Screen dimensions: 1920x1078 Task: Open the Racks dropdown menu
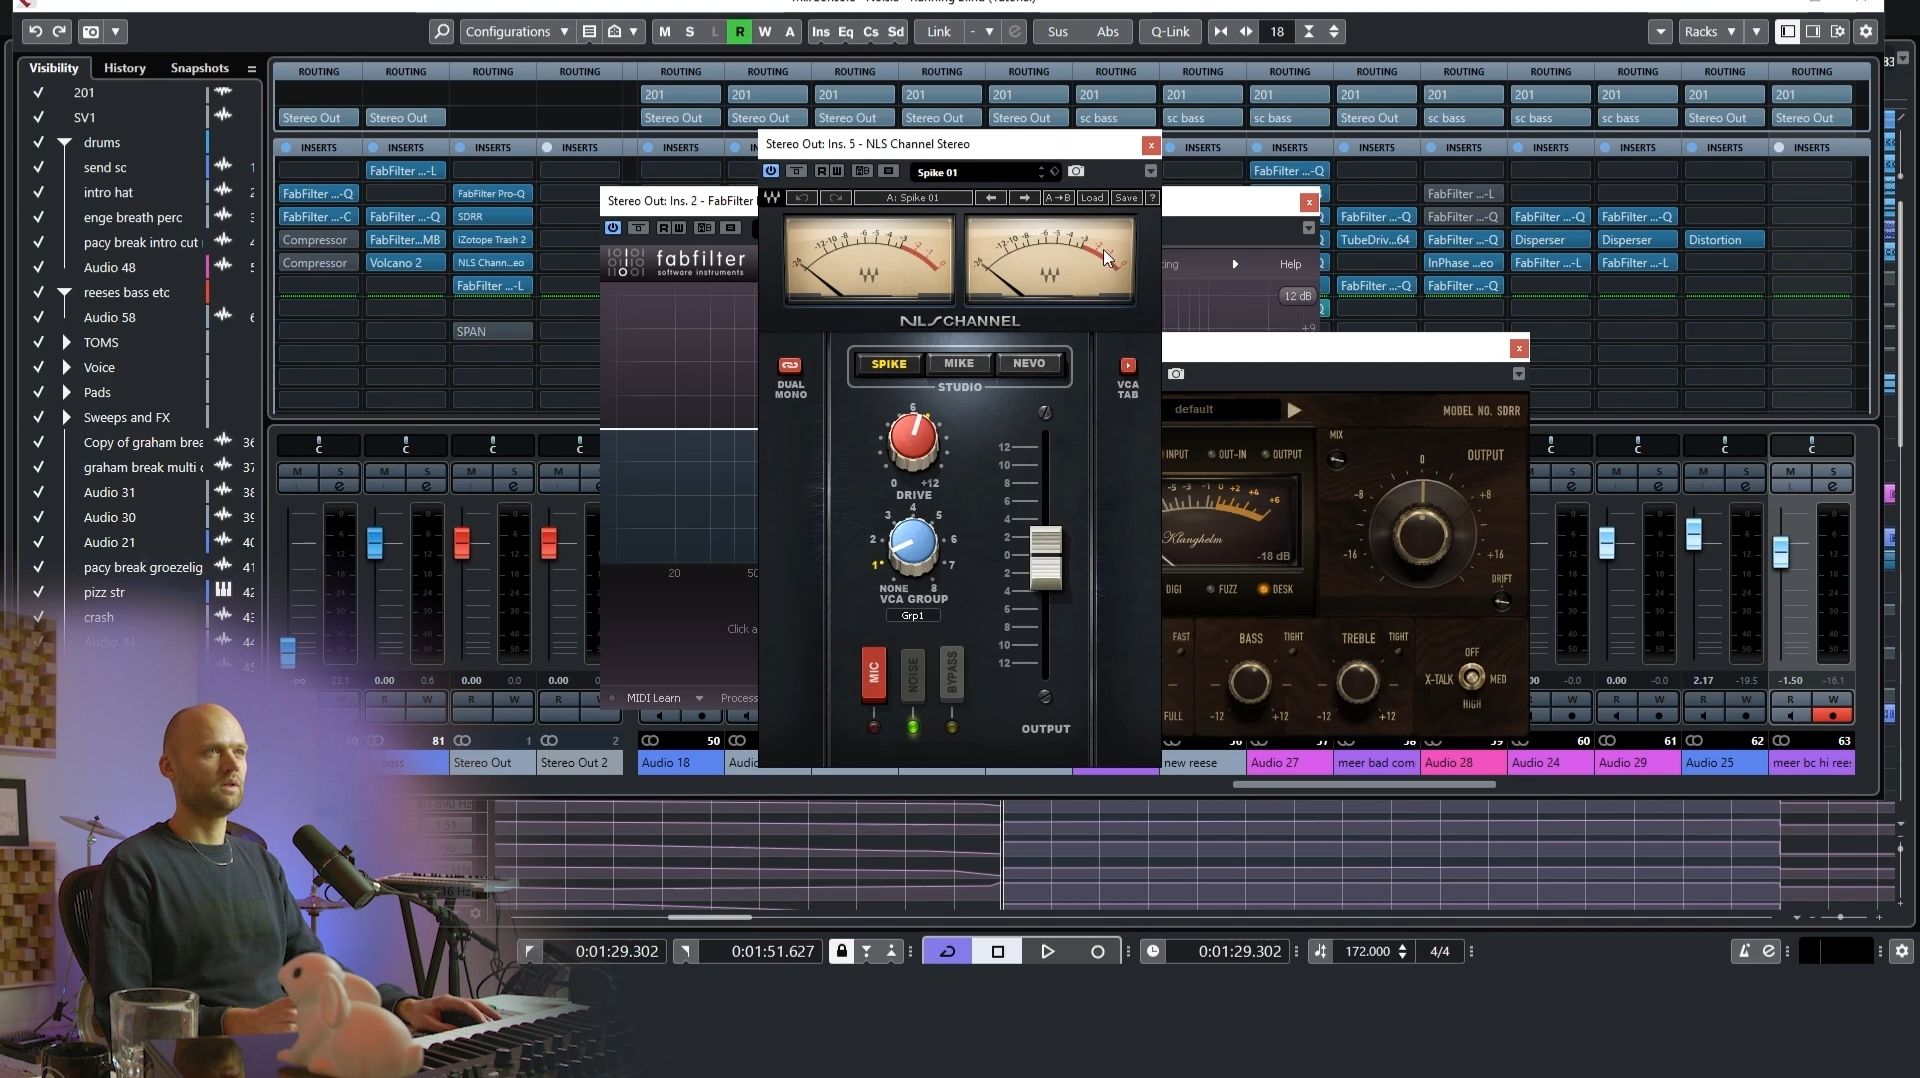[x=1710, y=32]
